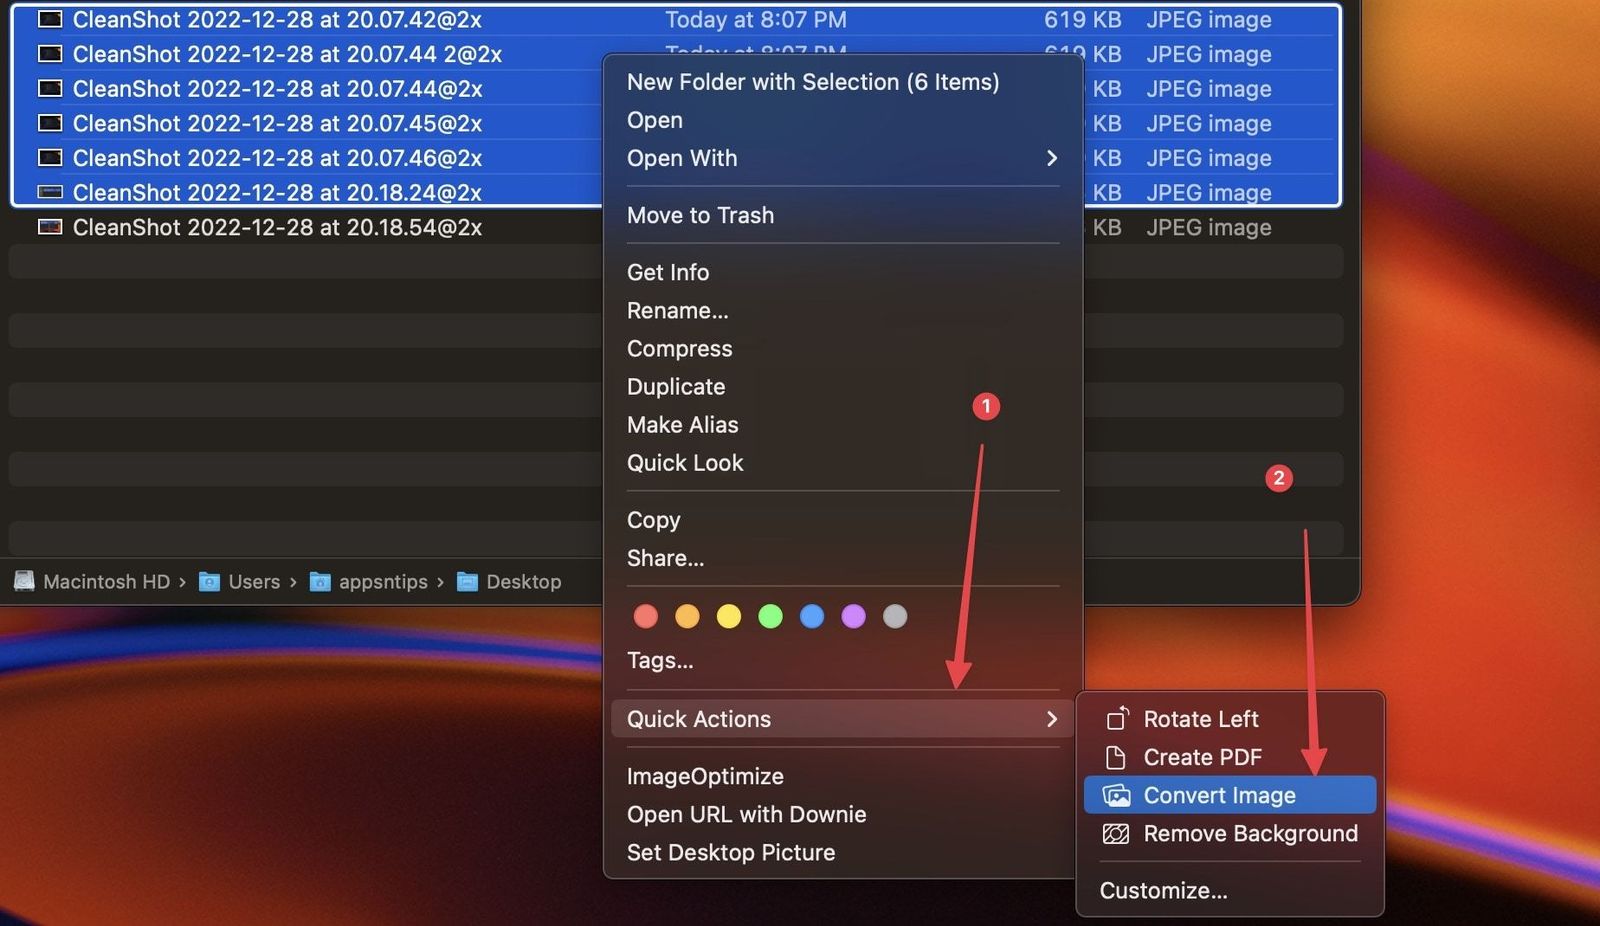The image size is (1600, 926).
Task: Compress the selected items
Action: coord(679,348)
